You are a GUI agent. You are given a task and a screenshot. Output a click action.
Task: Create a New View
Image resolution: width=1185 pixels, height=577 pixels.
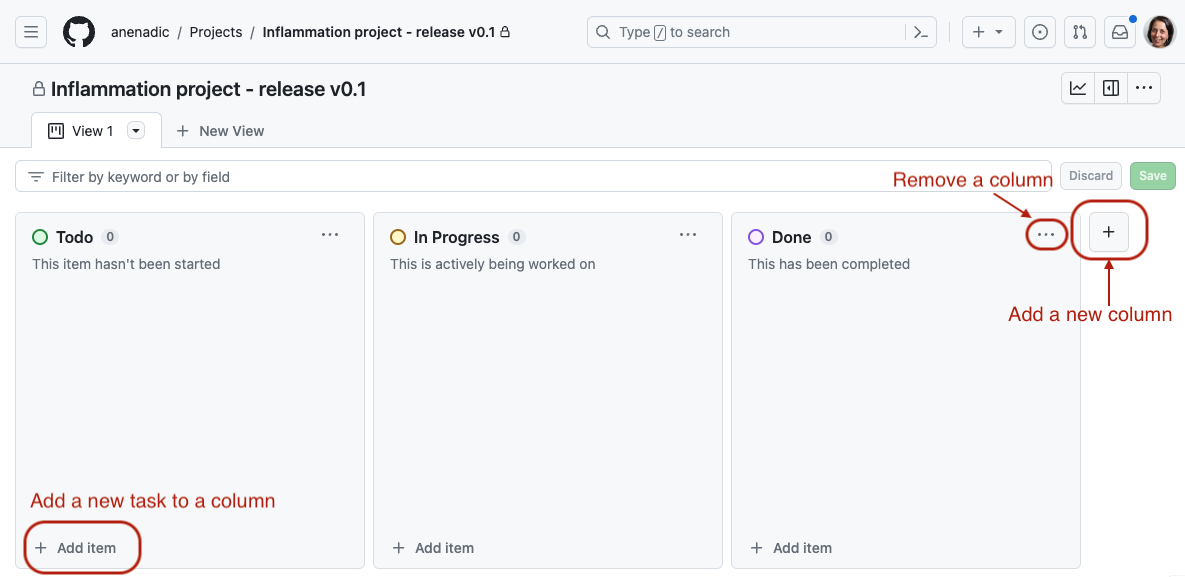[220, 130]
